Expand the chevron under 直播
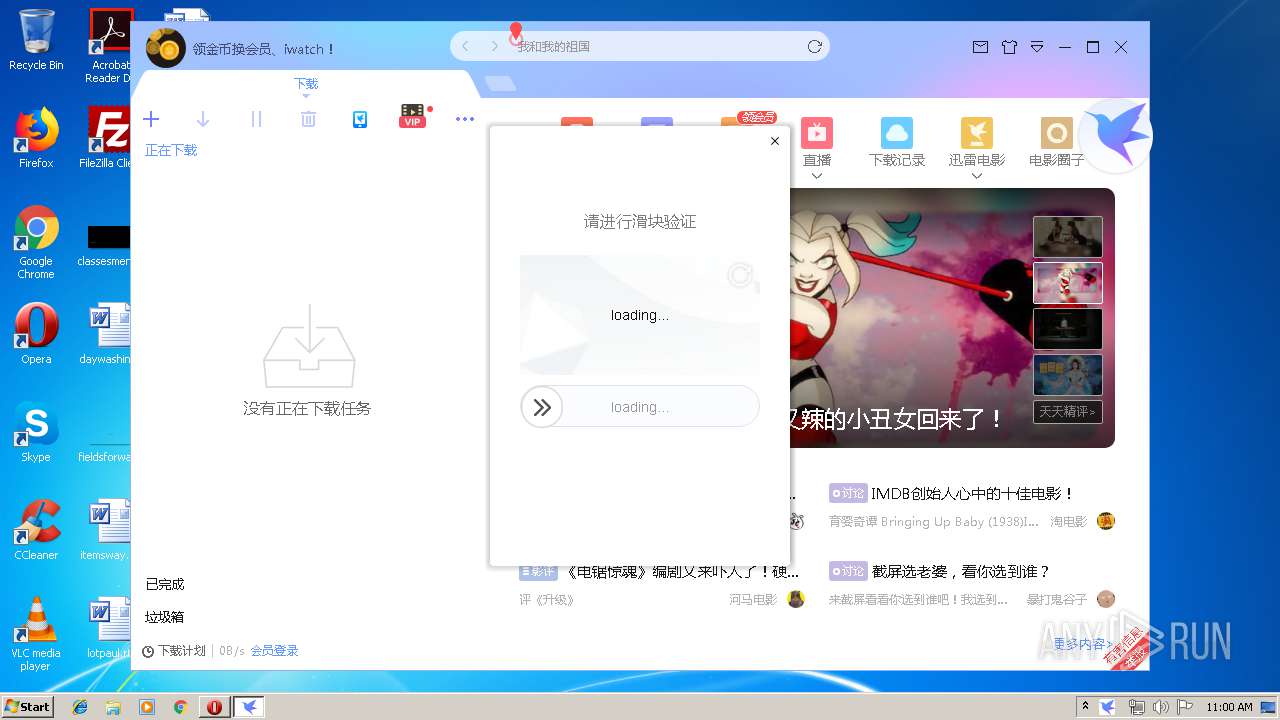1280x720 pixels. pyautogui.click(x=817, y=176)
